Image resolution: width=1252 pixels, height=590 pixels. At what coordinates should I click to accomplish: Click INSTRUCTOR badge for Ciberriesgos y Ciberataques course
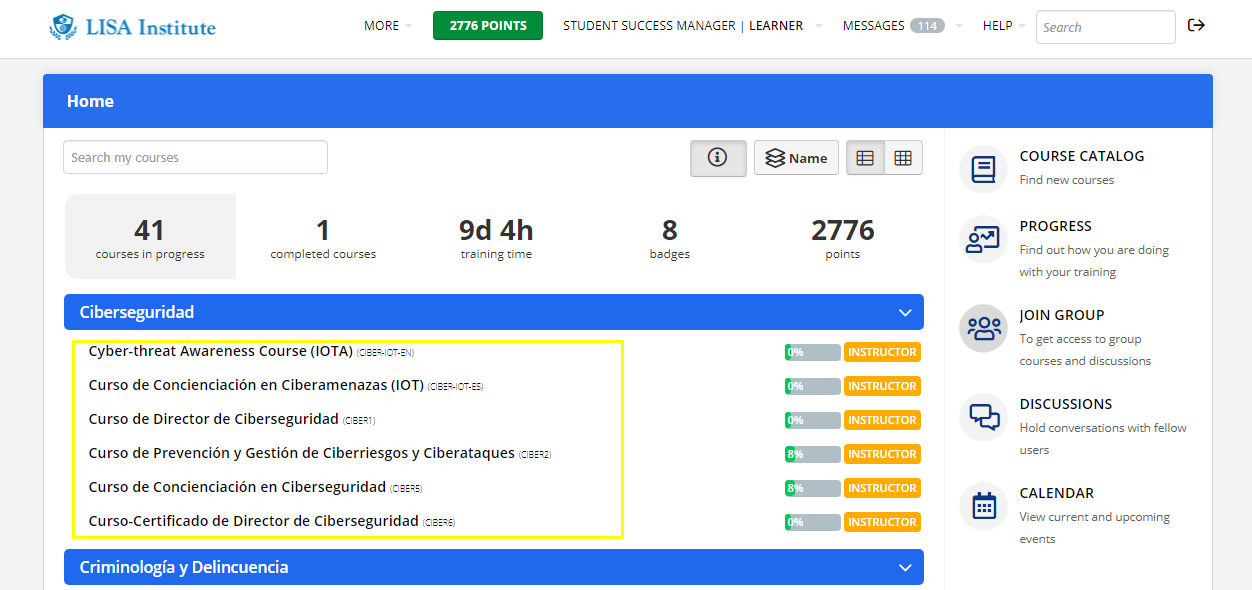[x=882, y=454]
